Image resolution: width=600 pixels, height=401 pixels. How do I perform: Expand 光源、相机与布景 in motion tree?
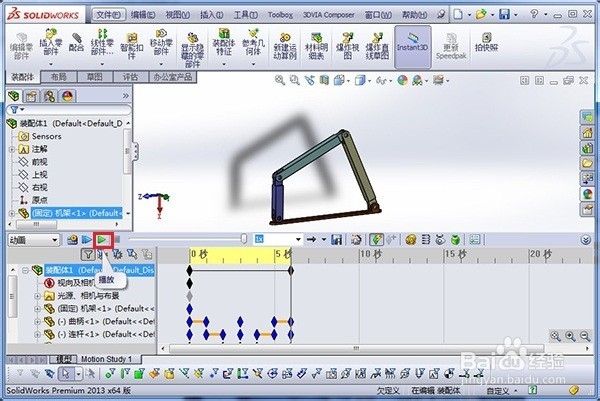38,296
